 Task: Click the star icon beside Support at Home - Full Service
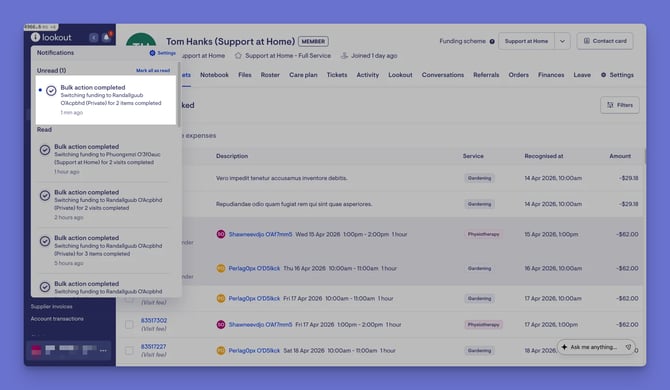[238, 56]
